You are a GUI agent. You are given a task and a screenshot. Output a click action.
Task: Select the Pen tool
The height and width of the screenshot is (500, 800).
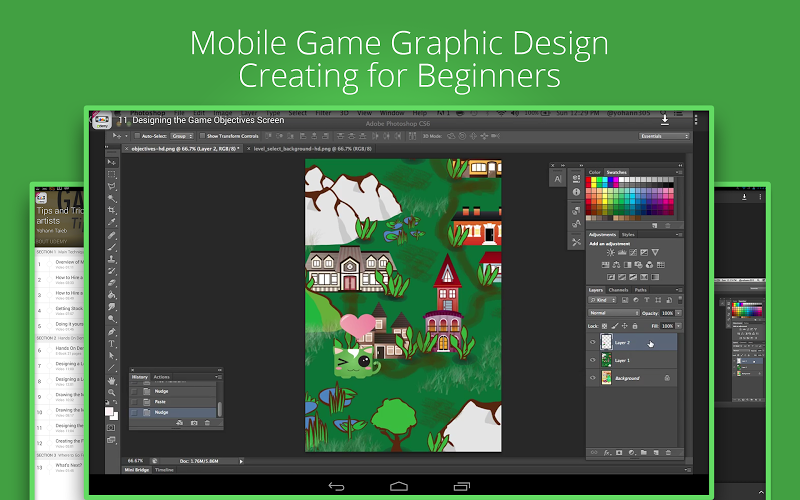tap(112, 331)
